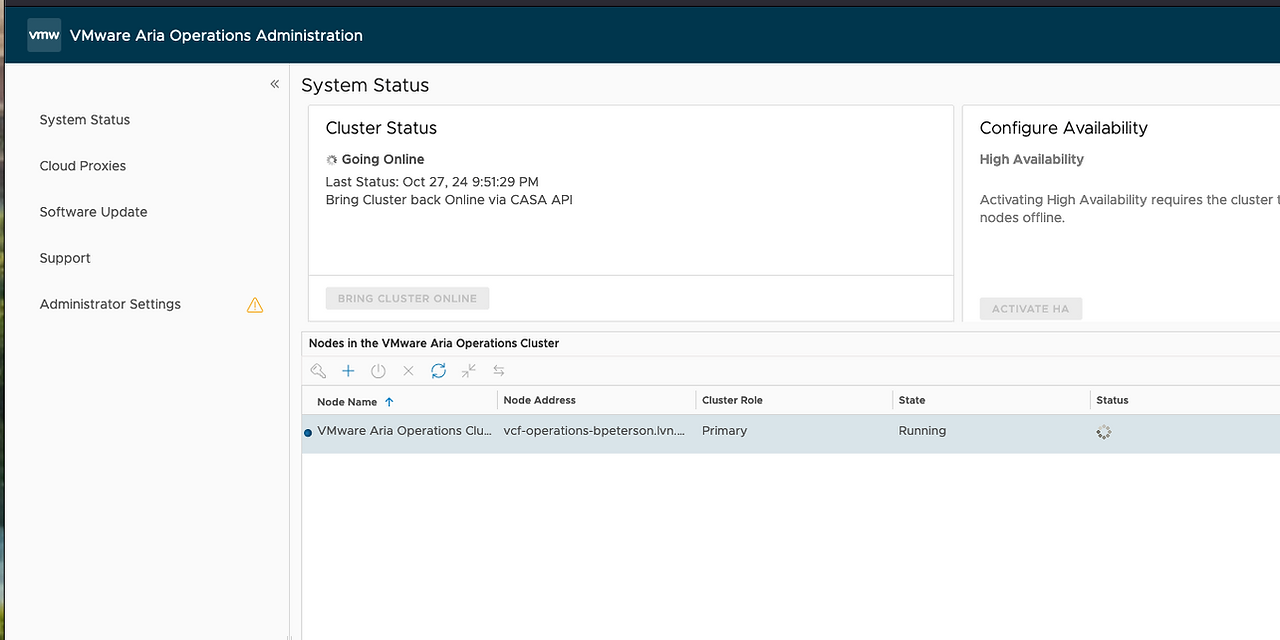Click the shrink cluster arrows icon

[469, 371]
